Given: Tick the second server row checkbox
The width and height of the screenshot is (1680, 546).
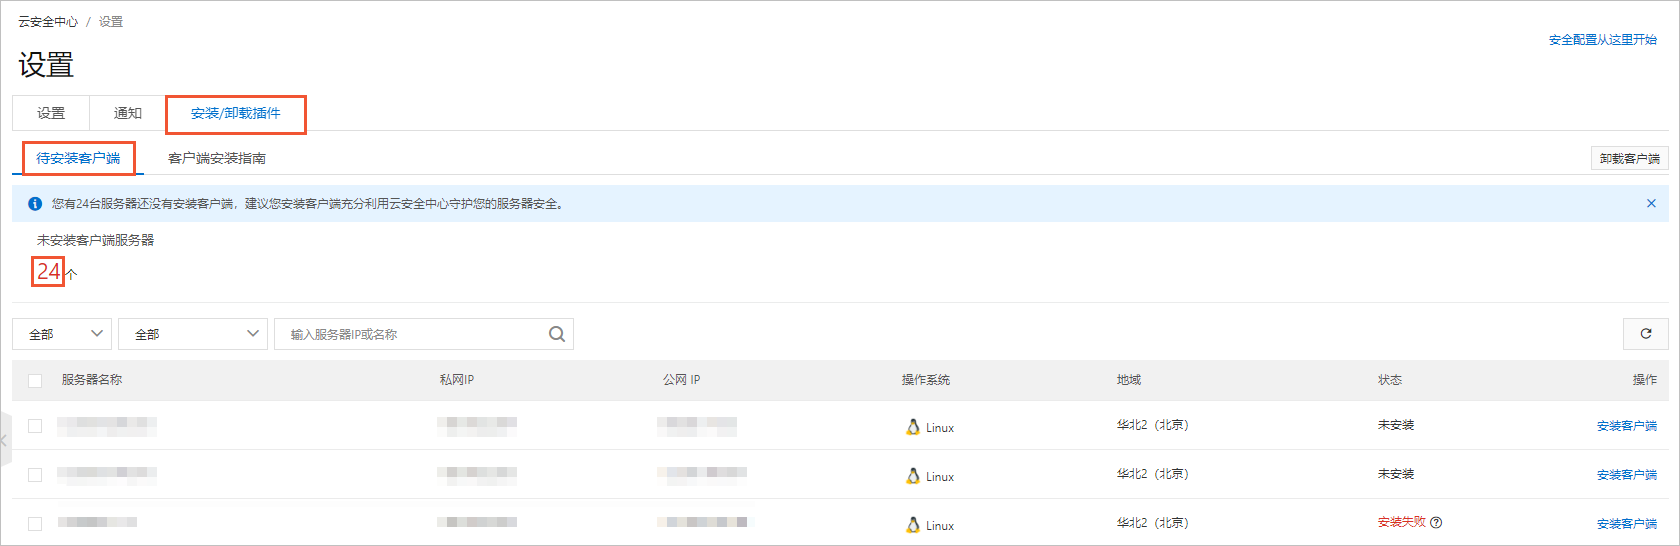Looking at the screenshot, I should click(x=35, y=475).
